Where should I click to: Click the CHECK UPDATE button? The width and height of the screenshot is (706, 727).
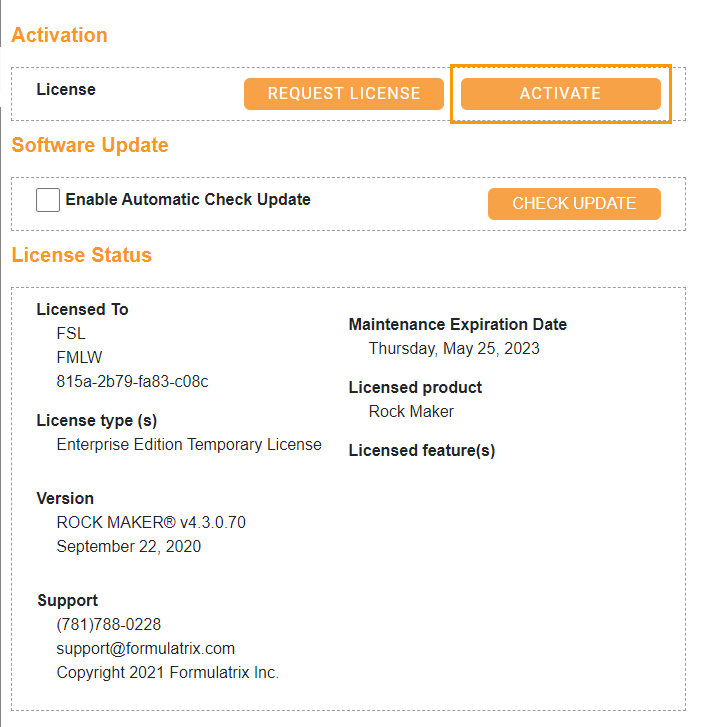(x=574, y=204)
